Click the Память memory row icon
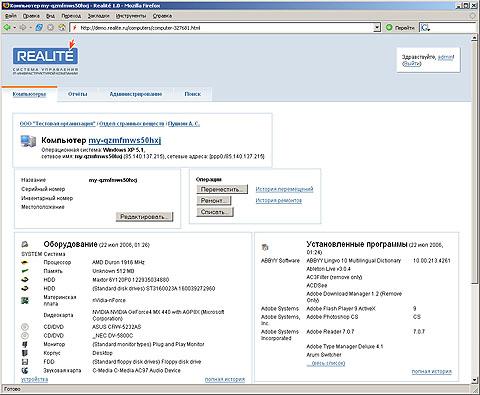This screenshot has height=395, width=480. [25, 271]
